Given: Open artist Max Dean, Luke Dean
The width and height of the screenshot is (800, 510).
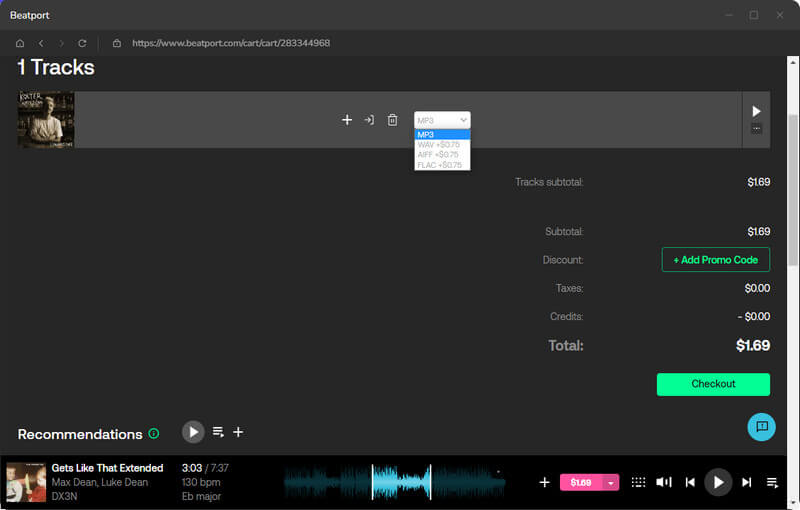Looking at the screenshot, I should (x=99, y=482).
